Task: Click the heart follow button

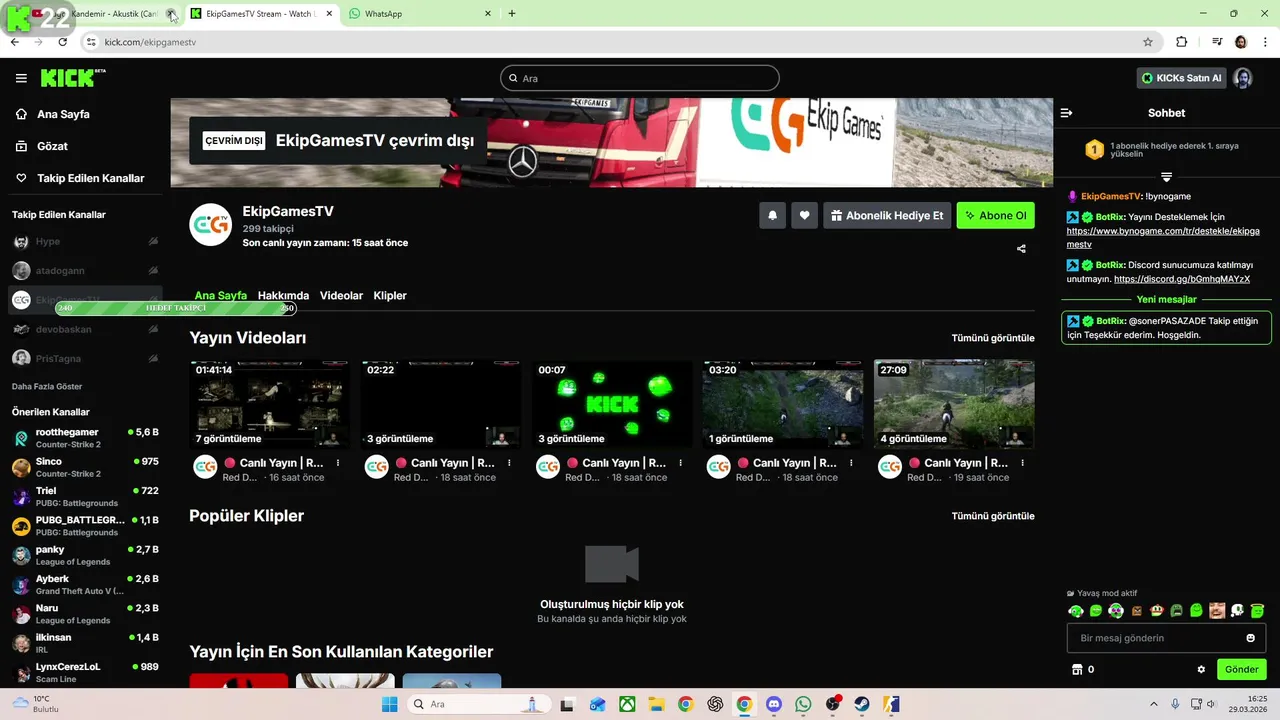Action: tap(804, 215)
